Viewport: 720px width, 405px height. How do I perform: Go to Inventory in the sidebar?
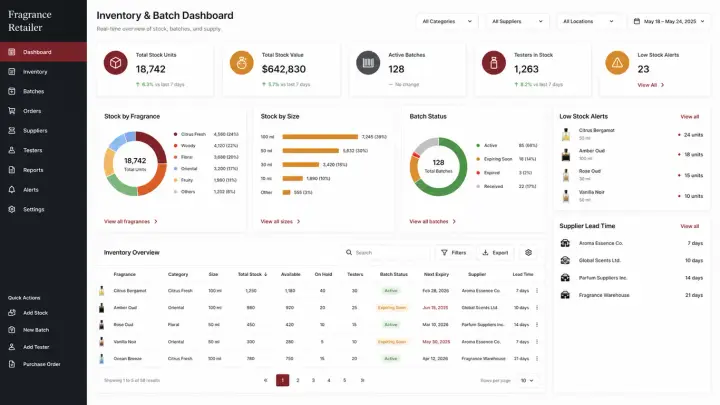coord(43,72)
